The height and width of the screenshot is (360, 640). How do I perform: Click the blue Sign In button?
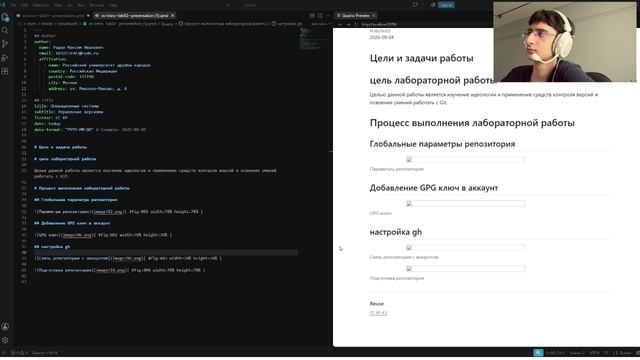(x=446, y=5)
